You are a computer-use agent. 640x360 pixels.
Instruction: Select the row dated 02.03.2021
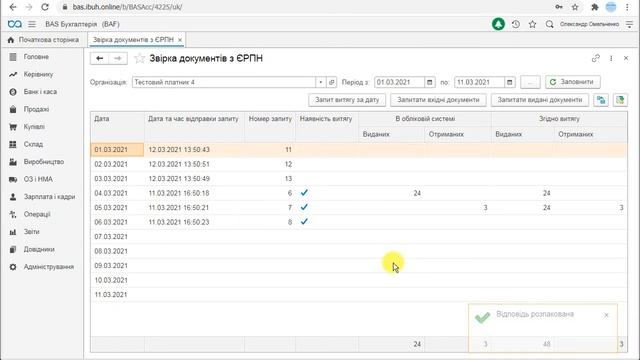pyautogui.click(x=358, y=164)
